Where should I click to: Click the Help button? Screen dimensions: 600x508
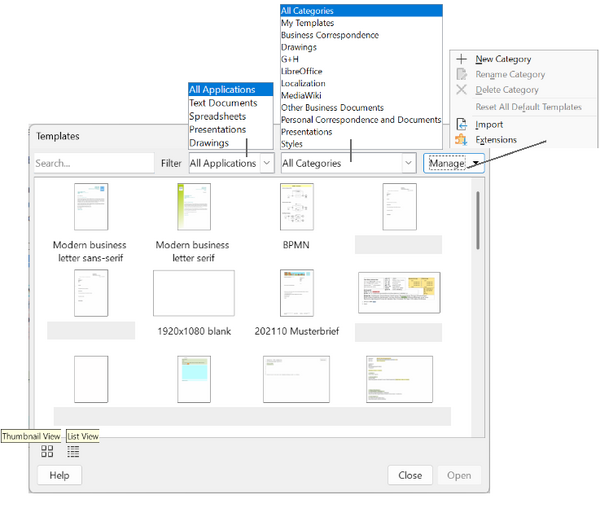[x=59, y=475]
